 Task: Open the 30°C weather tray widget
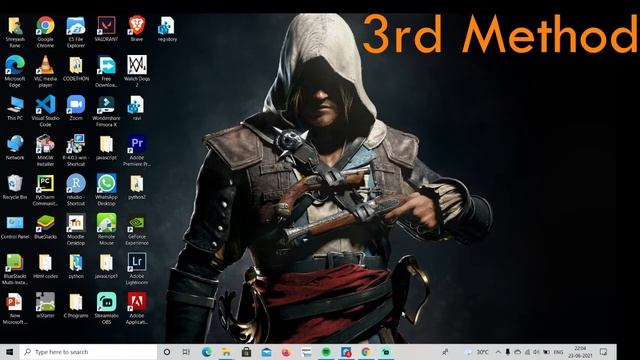point(478,352)
